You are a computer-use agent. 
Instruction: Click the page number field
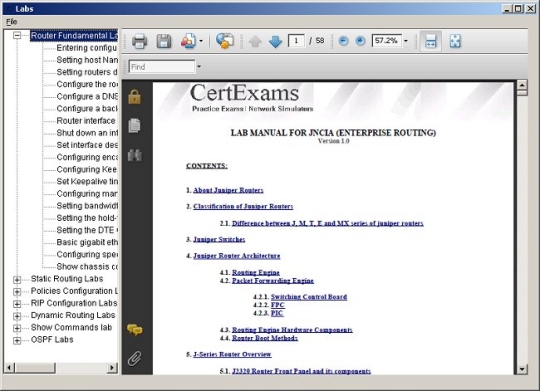point(296,41)
